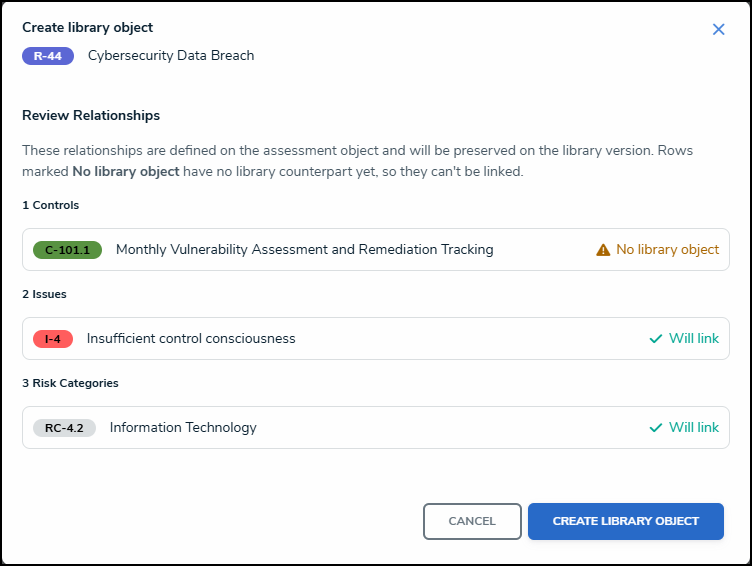Click the RC-4.2 risk category badge
752x566 pixels.
64,428
